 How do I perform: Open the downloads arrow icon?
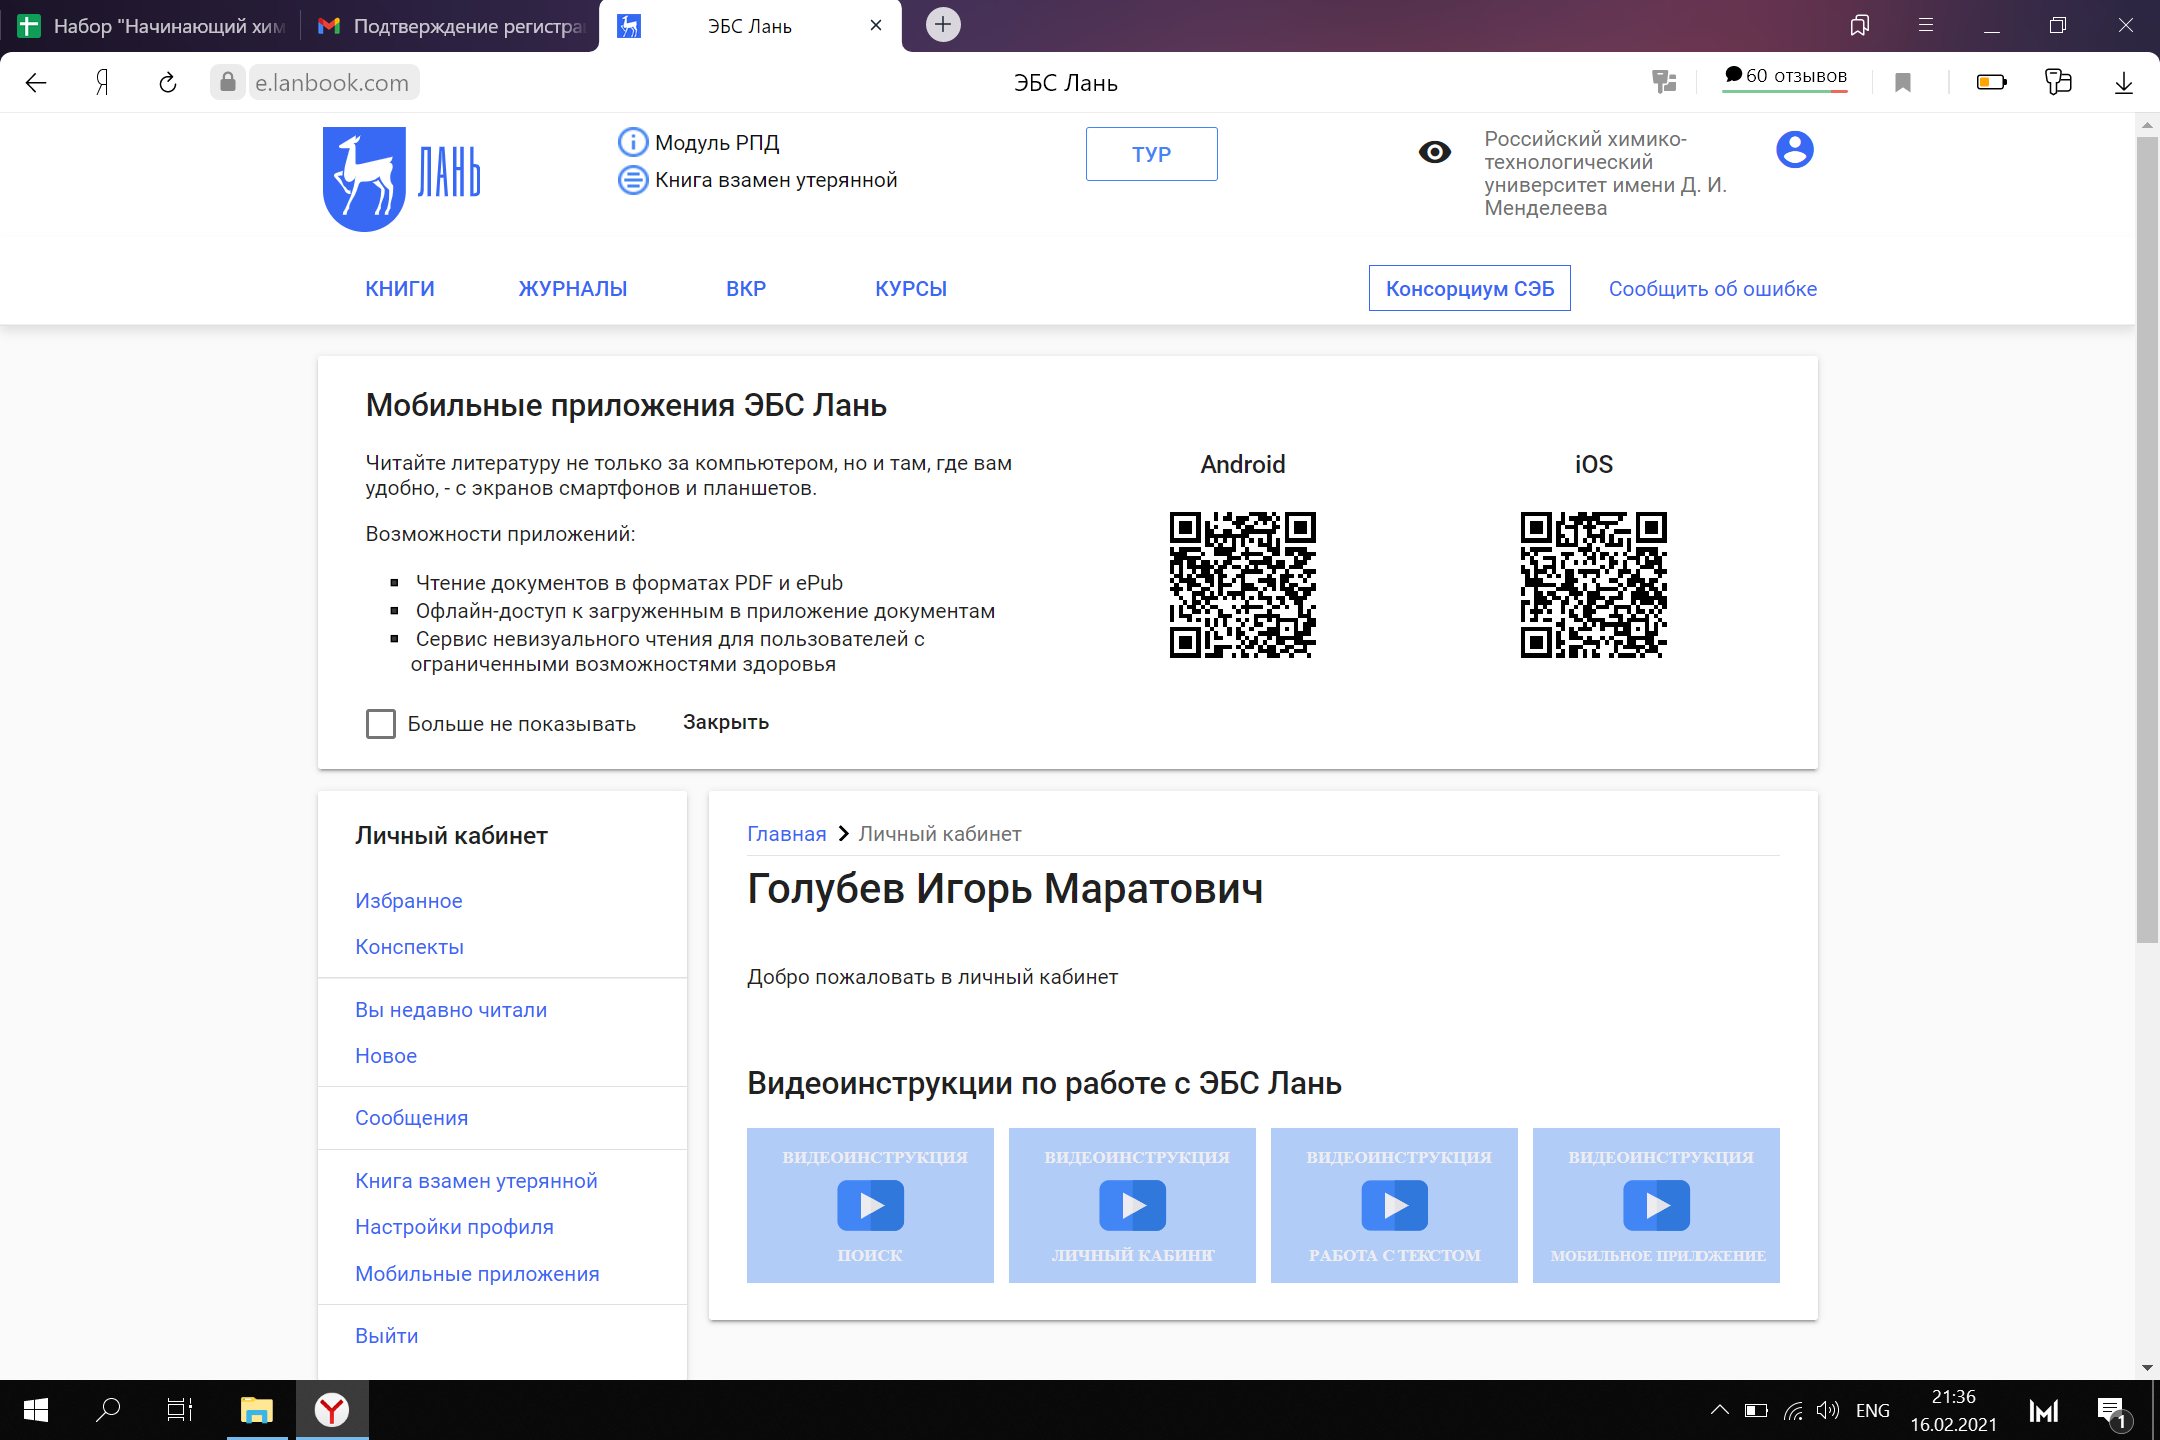pos(2124,83)
